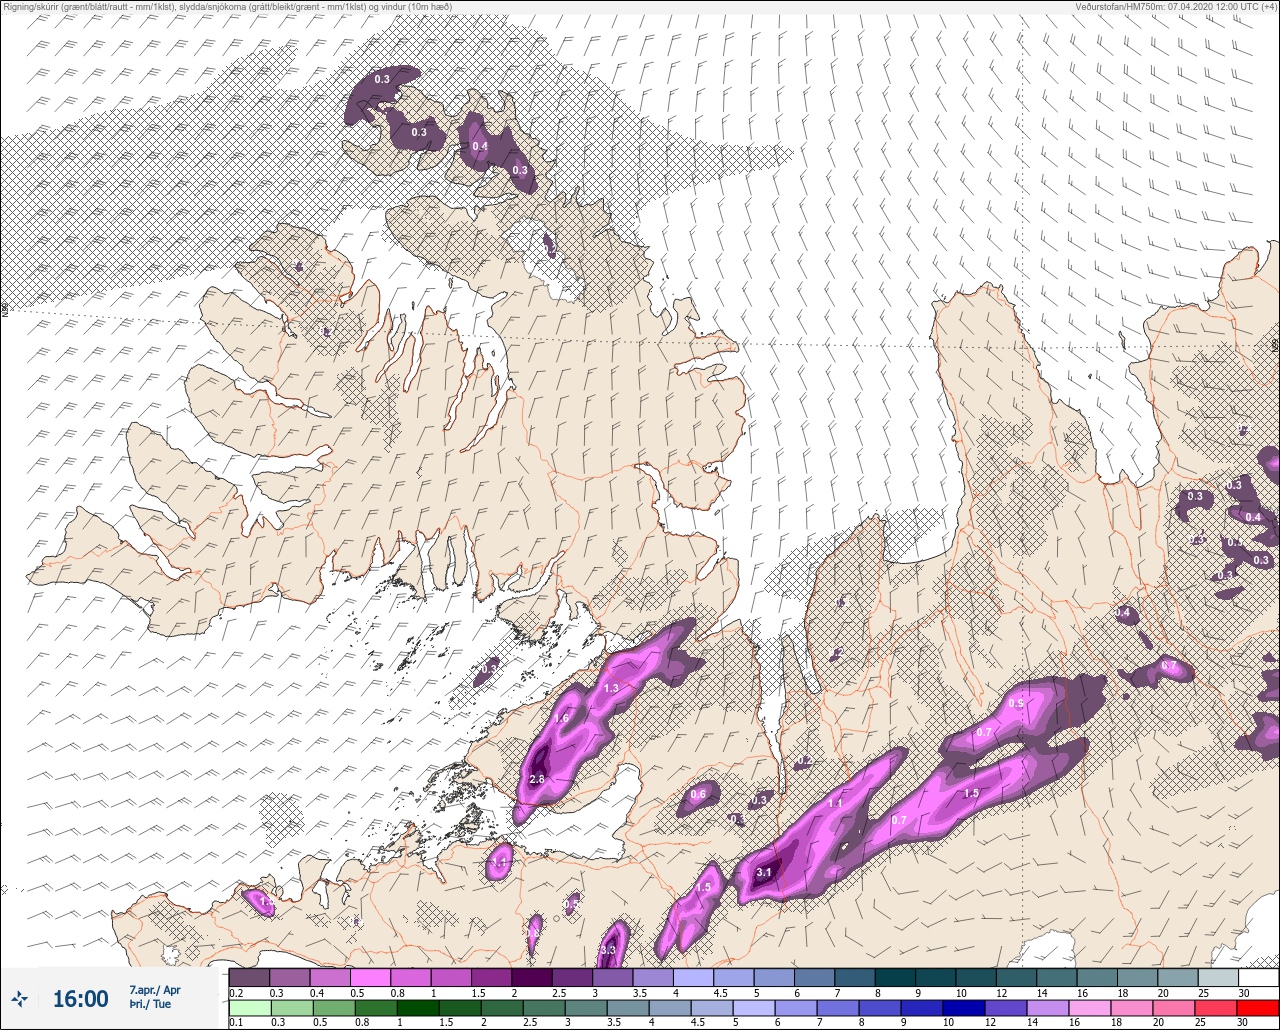Select the 3.1 precipitation value on the map
The height and width of the screenshot is (1030, 1280).
coord(764,873)
